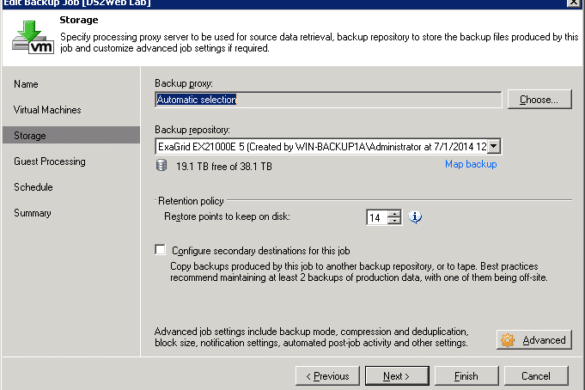Click the Map backup link

471,164
